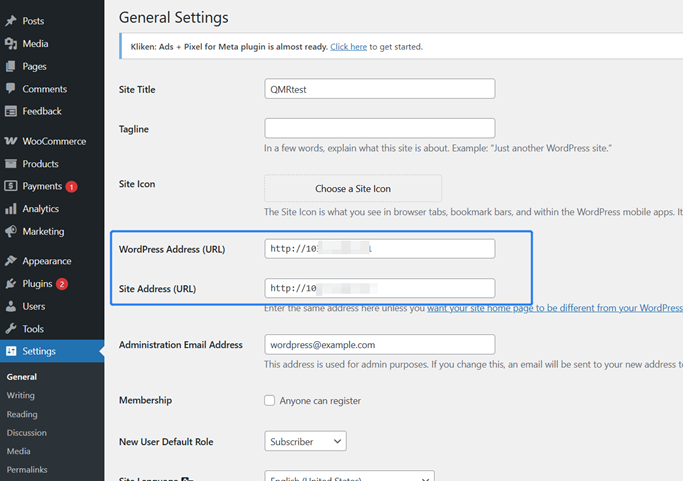
Task: Click the Marketing megaphone icon
Action: [11, 231]
